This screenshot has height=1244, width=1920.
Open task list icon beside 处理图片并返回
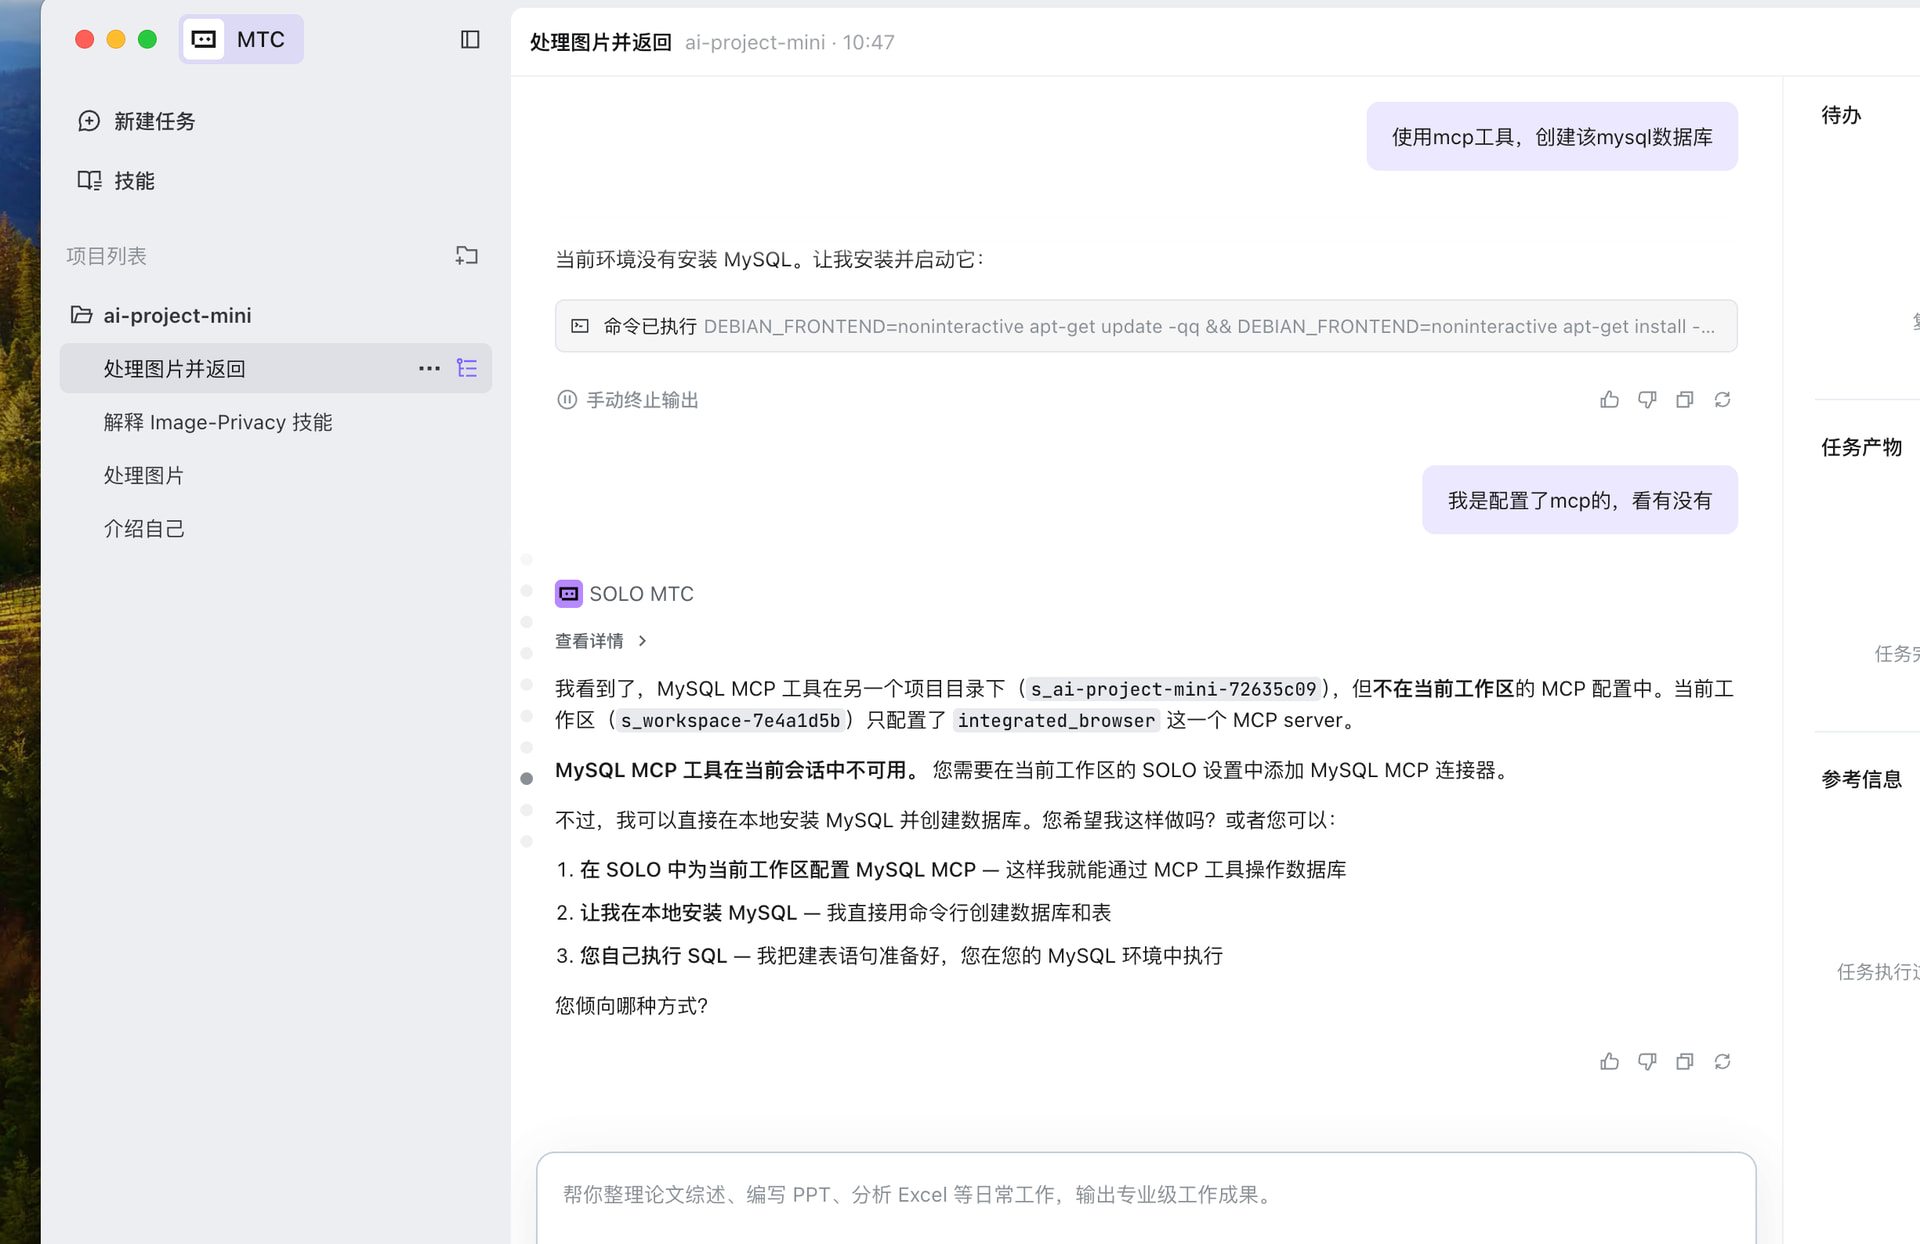click(x=467, y=368)
